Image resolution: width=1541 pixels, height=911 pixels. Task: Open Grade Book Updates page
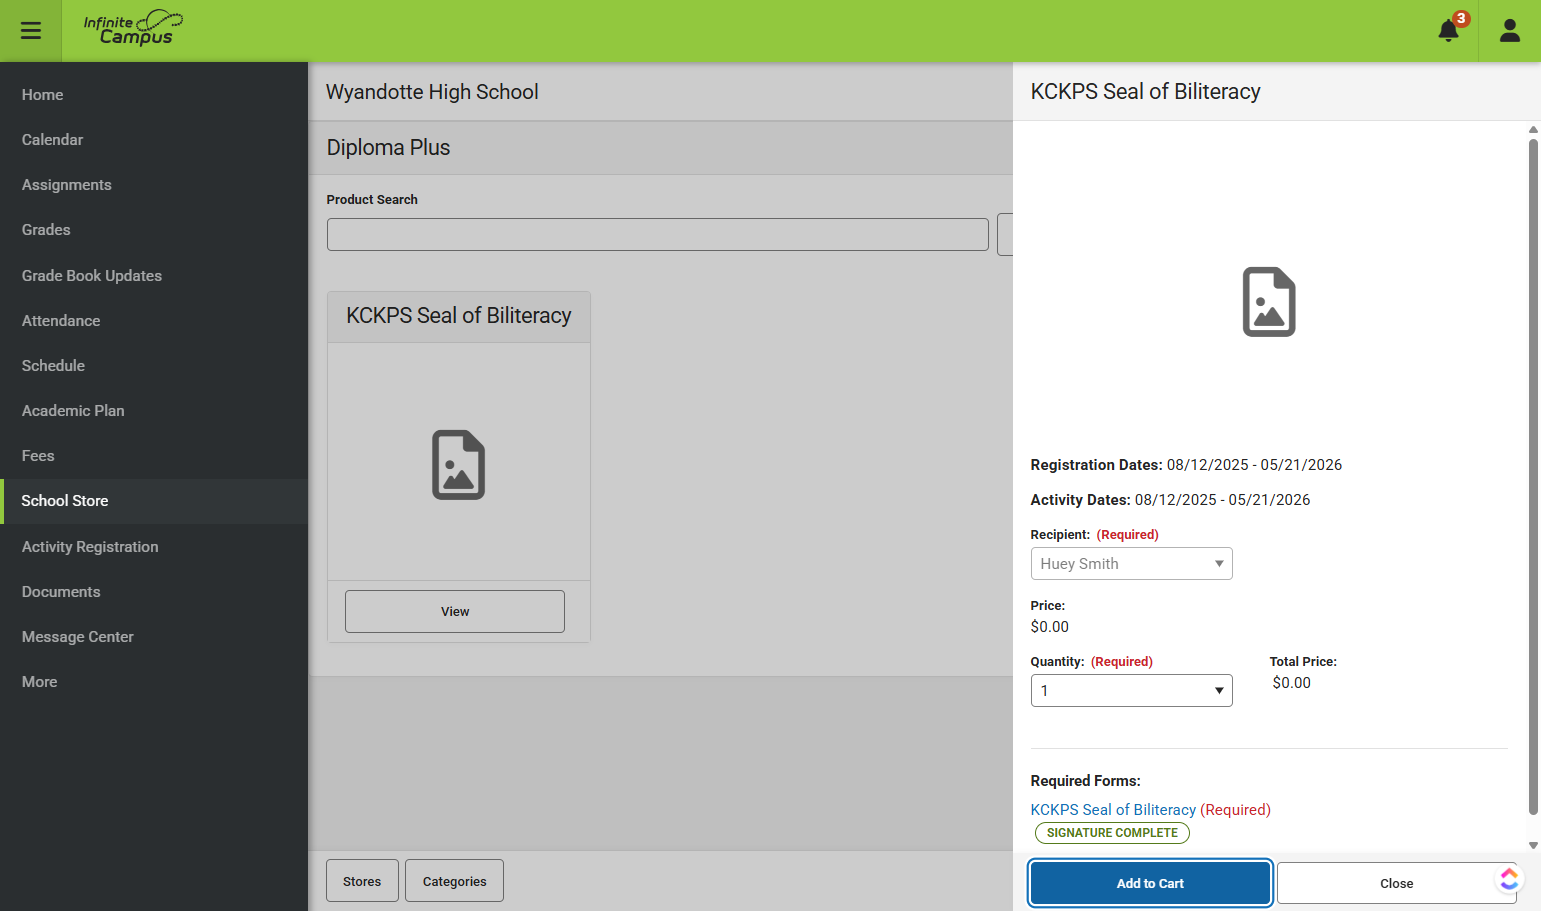pyautogui.click(x=154, y=276)
